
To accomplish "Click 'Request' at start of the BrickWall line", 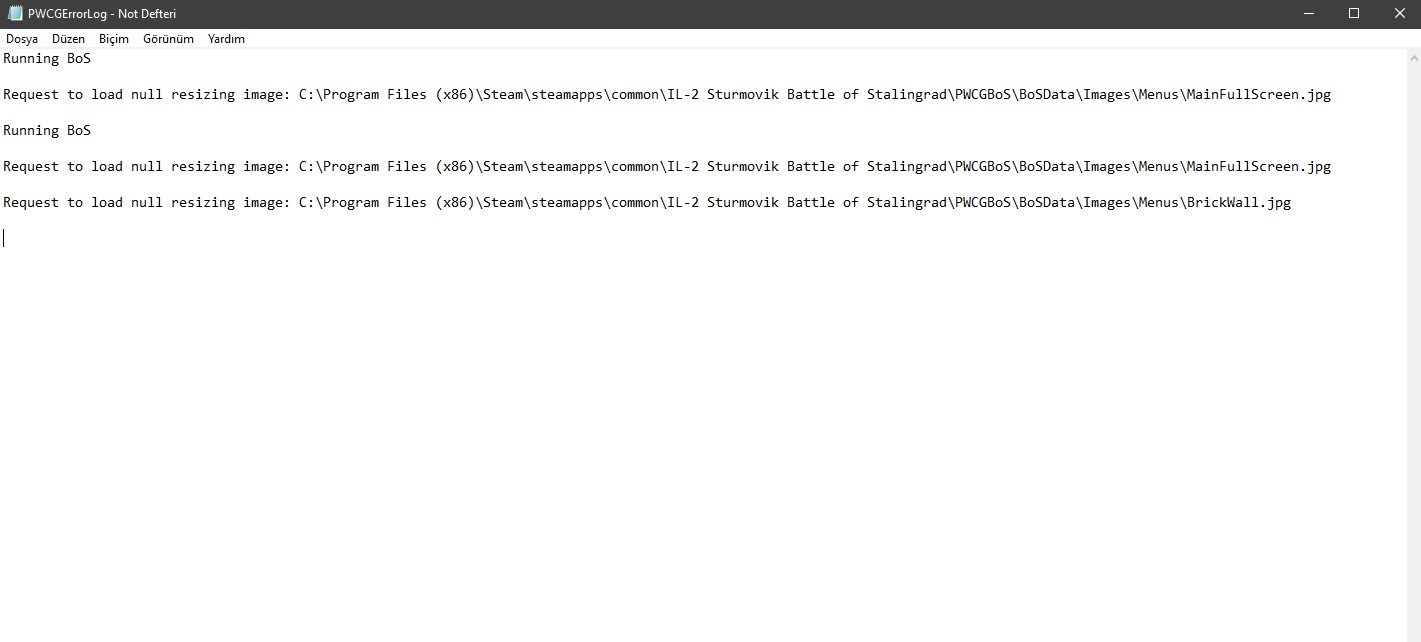I will tap(31, 203).
